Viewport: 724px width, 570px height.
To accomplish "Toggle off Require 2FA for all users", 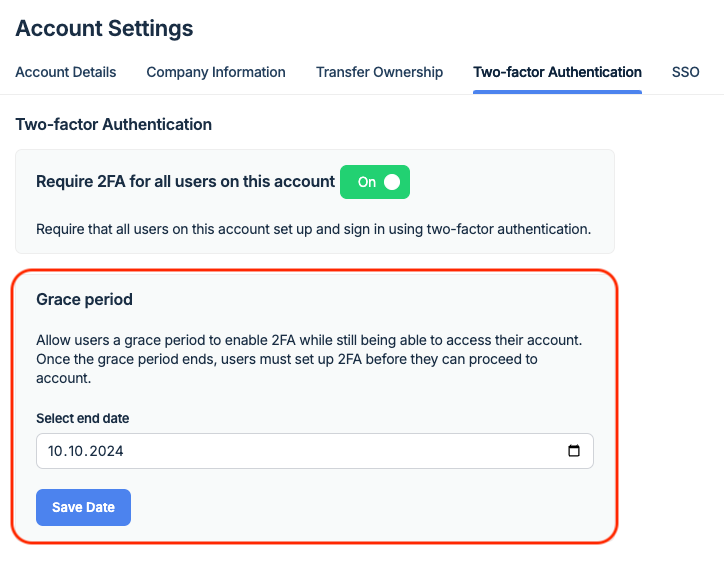I will [x=375, y=182].
